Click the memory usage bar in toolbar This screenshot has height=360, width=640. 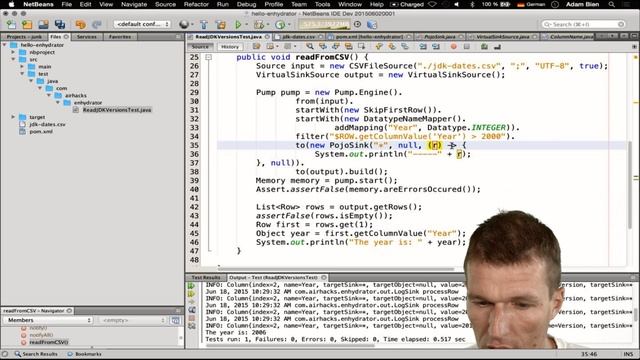click(324, 24)
